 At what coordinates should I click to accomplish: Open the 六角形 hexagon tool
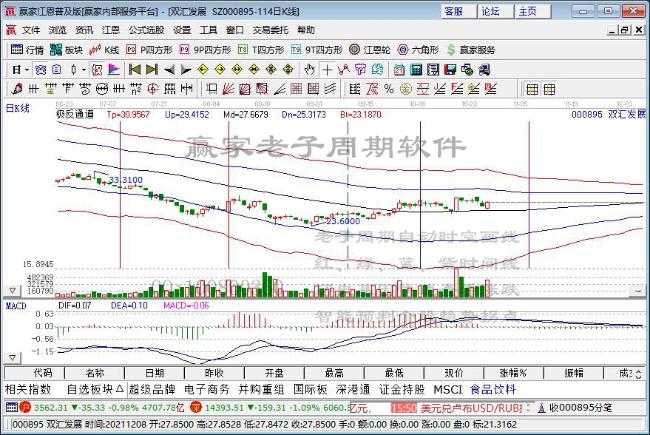[x=418, y=50]
